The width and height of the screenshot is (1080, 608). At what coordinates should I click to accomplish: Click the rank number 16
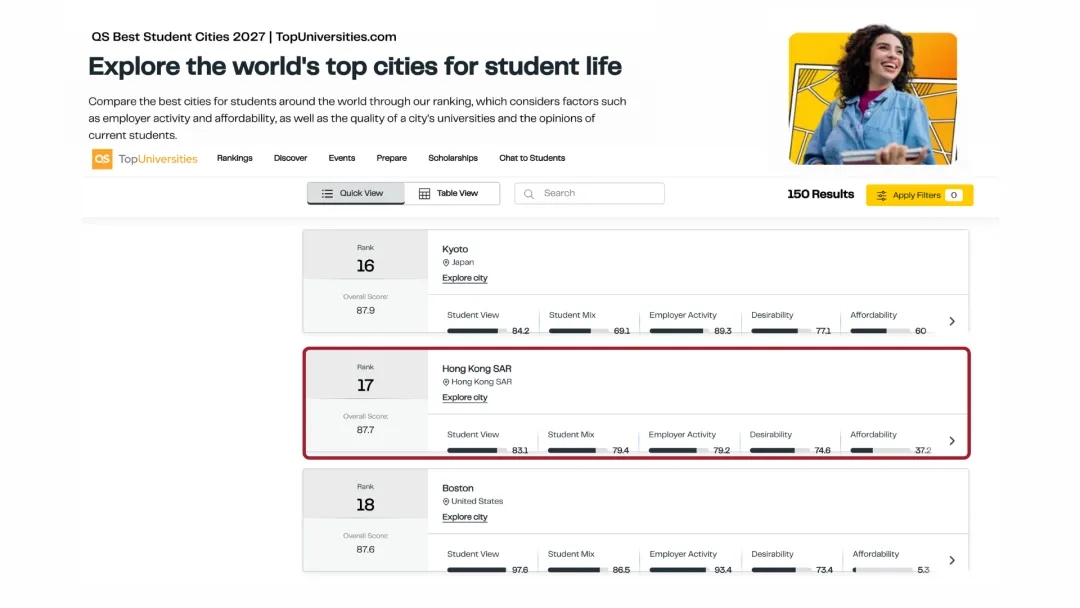365,266
